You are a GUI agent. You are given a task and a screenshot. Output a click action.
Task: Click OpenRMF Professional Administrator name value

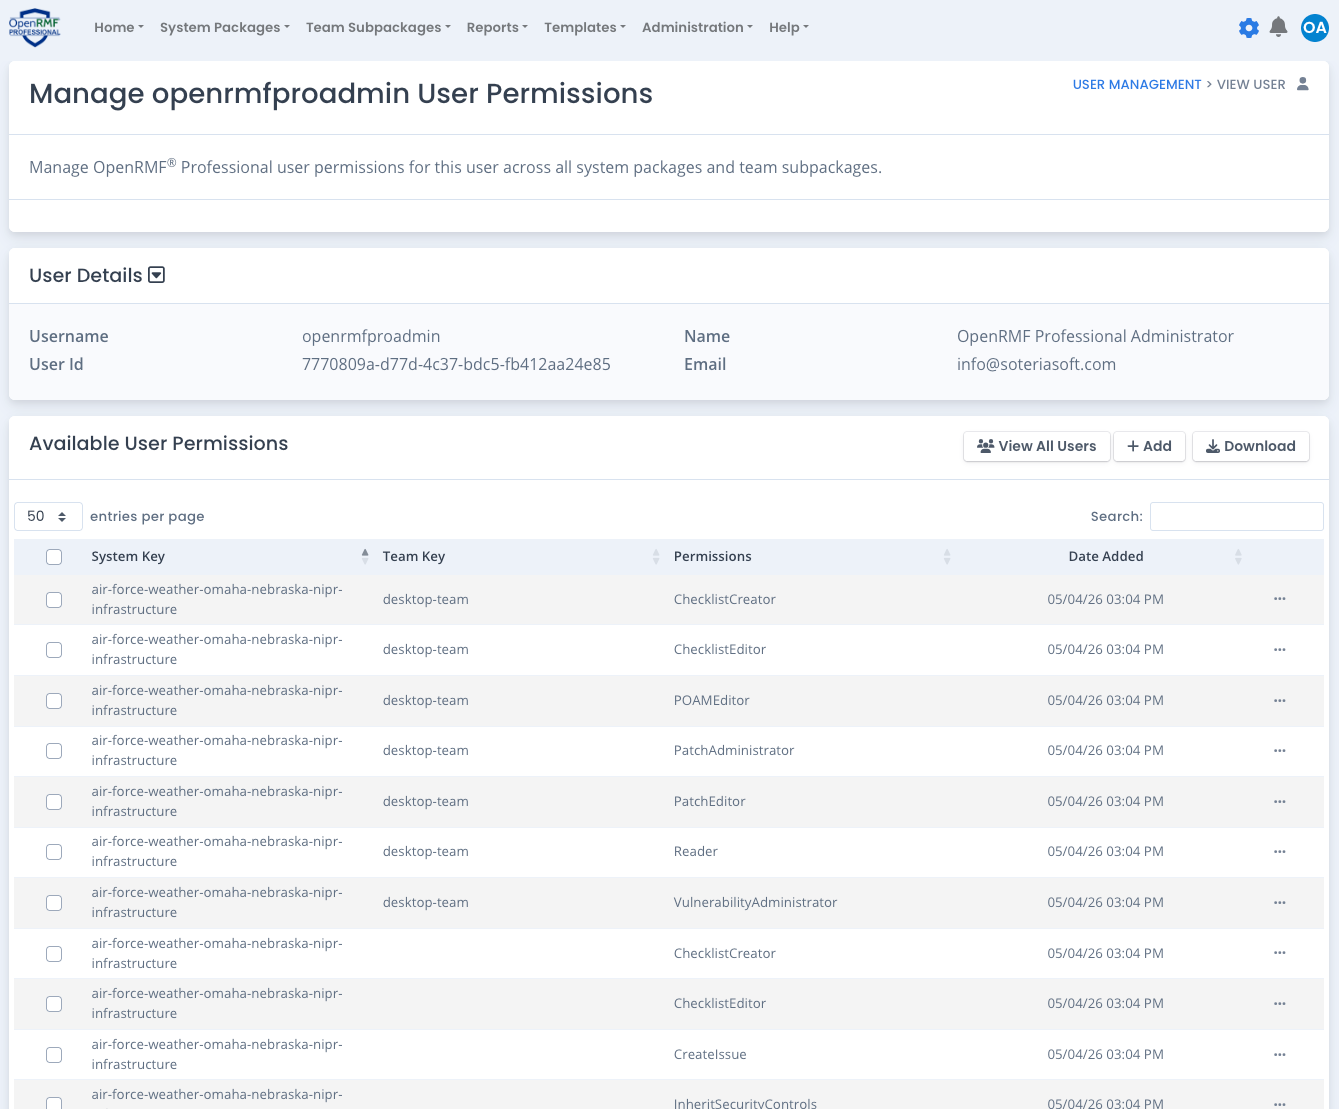(x=1095, y=336)
